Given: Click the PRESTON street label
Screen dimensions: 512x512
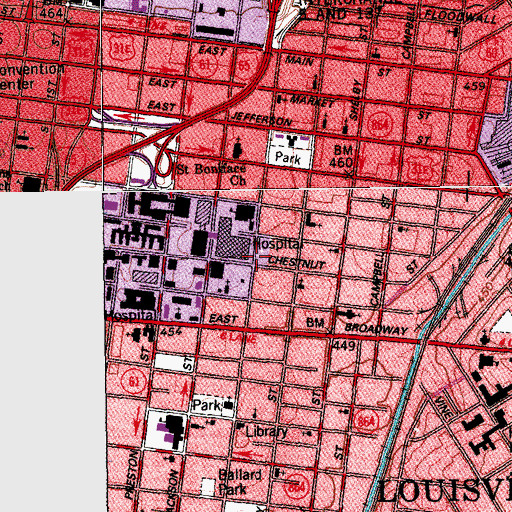Looking at the screenshot, I should 131,474.
